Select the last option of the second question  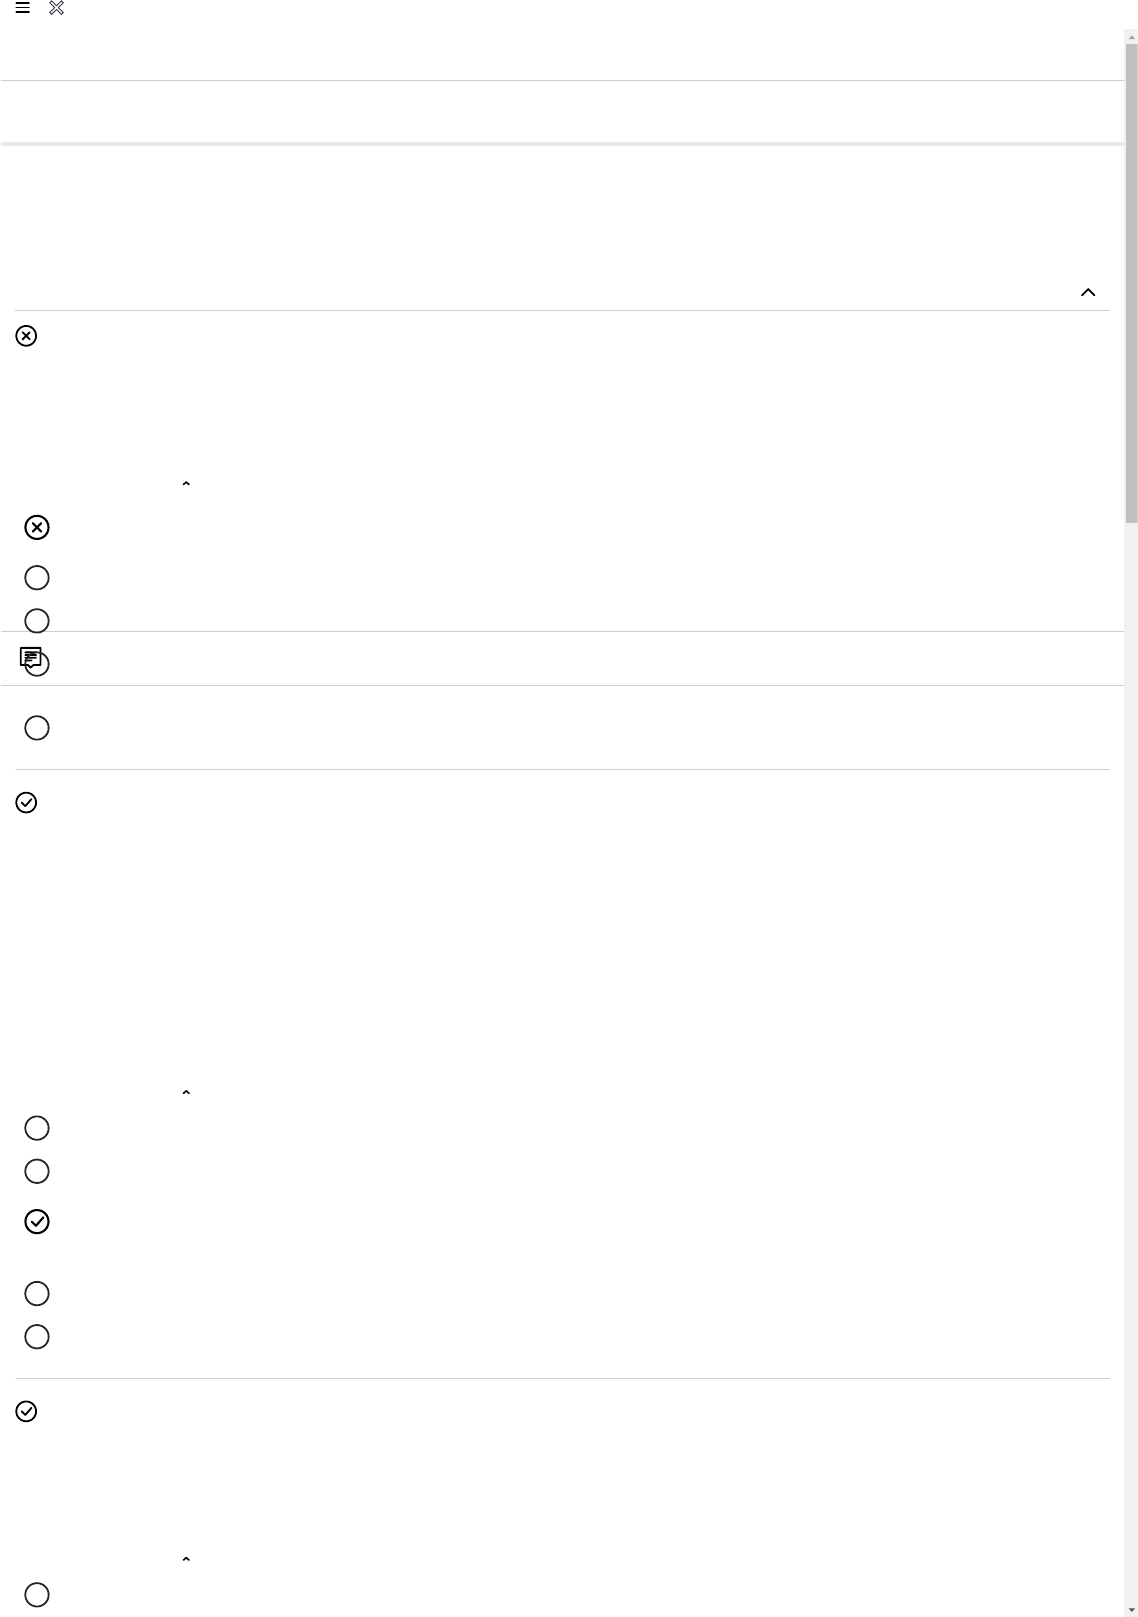click(x=37, y=1337)
